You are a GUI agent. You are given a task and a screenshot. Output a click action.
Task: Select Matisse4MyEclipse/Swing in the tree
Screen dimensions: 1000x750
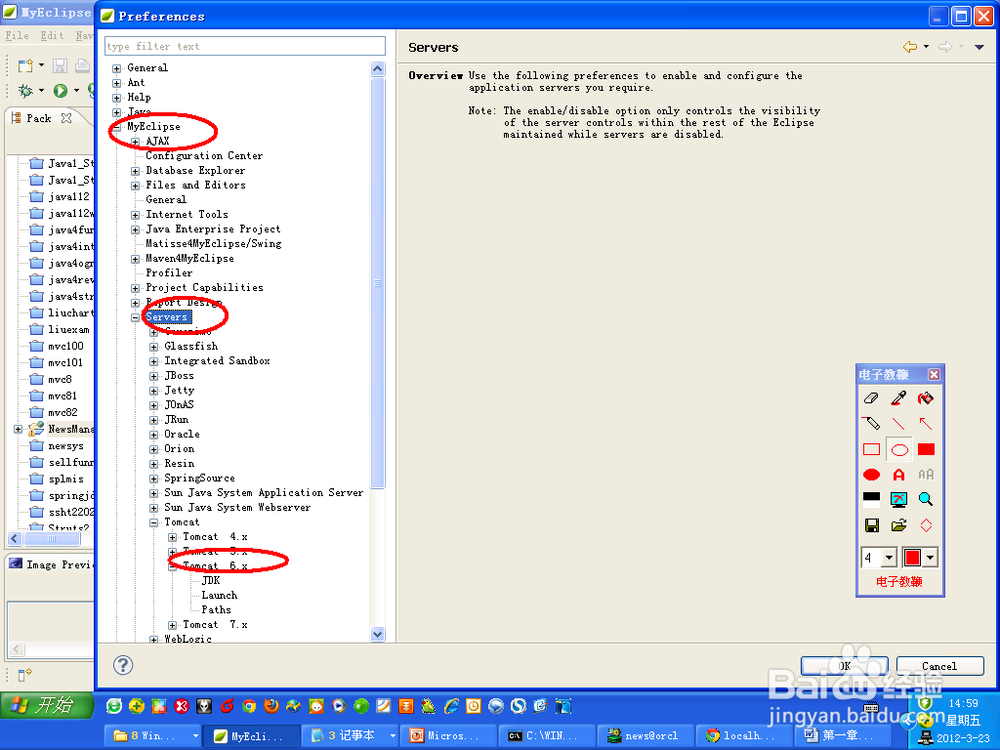point(213,244)
